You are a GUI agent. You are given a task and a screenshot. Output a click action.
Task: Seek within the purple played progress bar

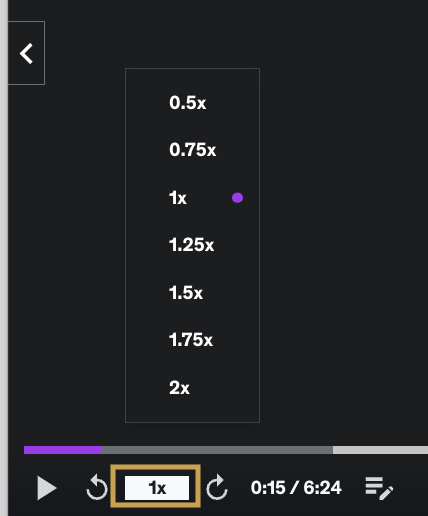pyautogui.click(x=62, y=450)
